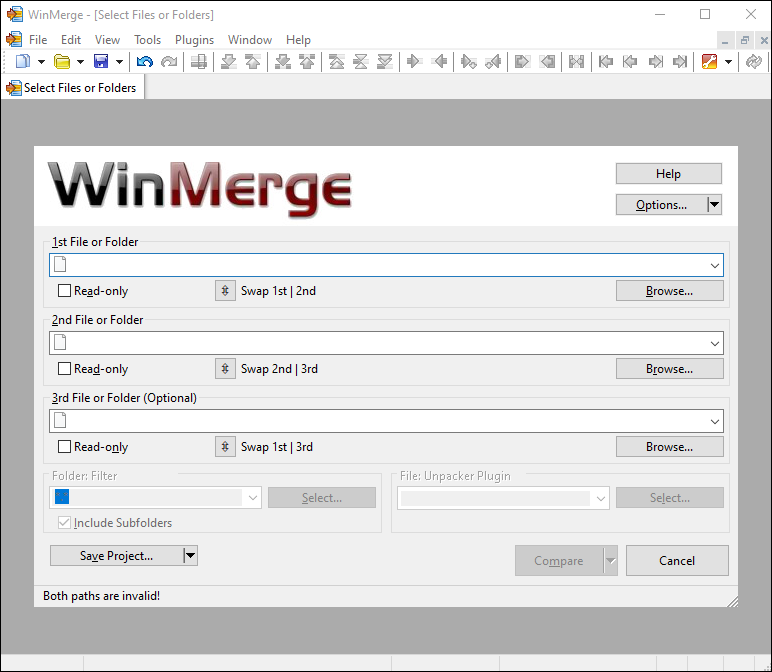Click into the 3rd File or Folder field
The height and width of the screenshot is (672, 772).
pos(386,421)
